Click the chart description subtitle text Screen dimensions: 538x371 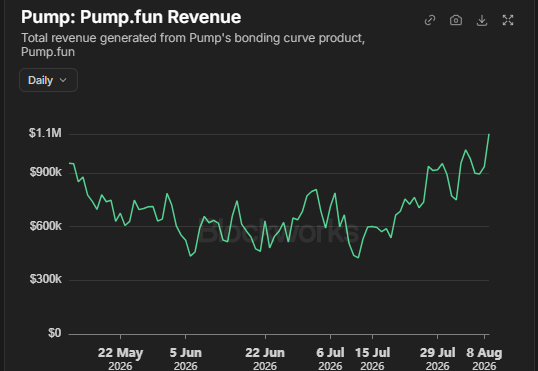[x=193, y=45]
